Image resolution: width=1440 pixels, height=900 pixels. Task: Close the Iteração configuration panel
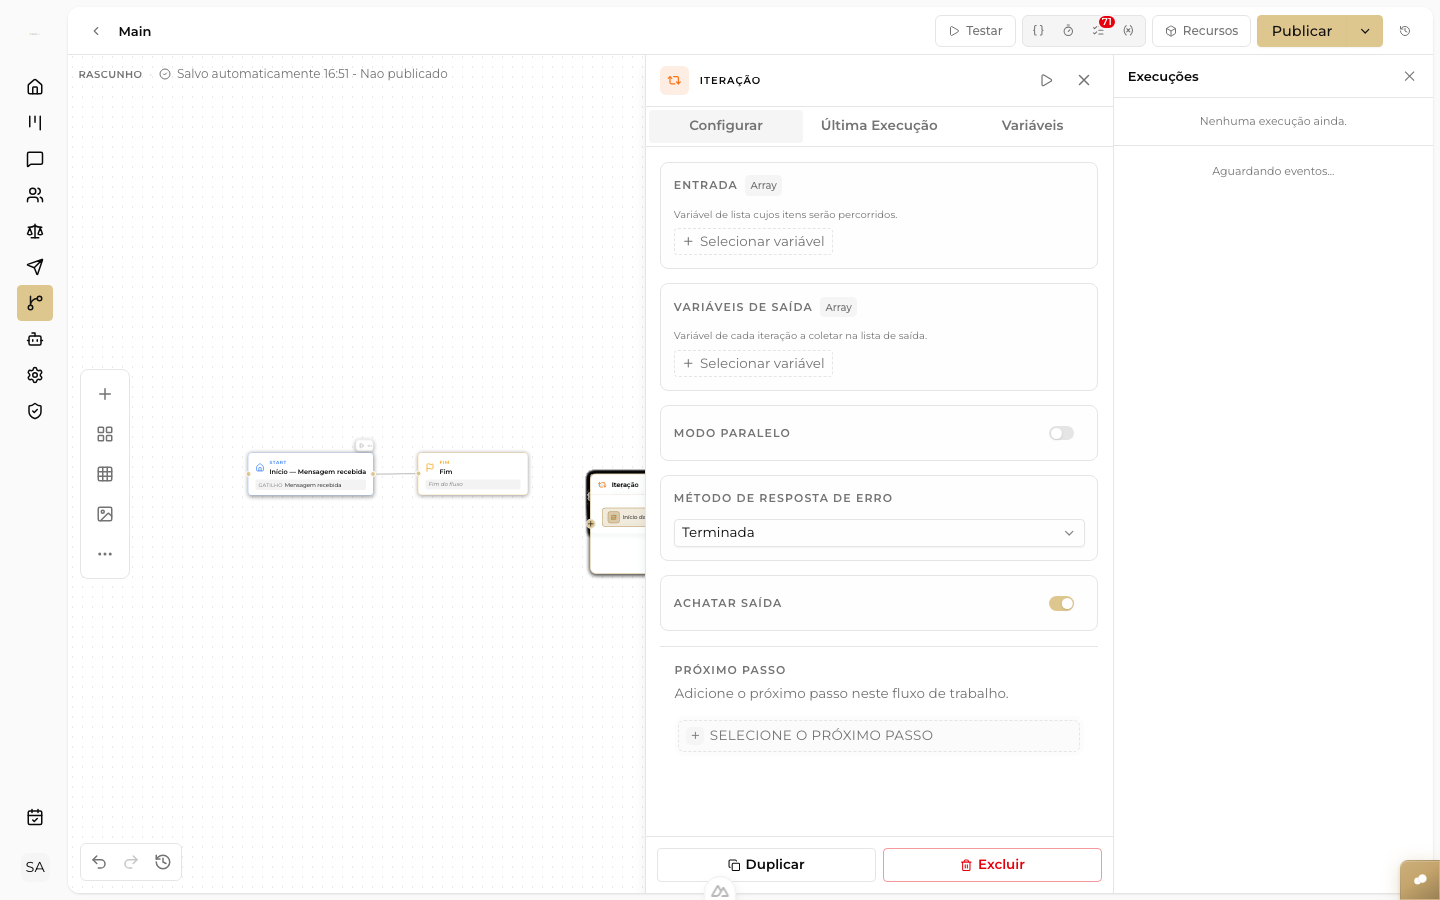pos(1084,80)
